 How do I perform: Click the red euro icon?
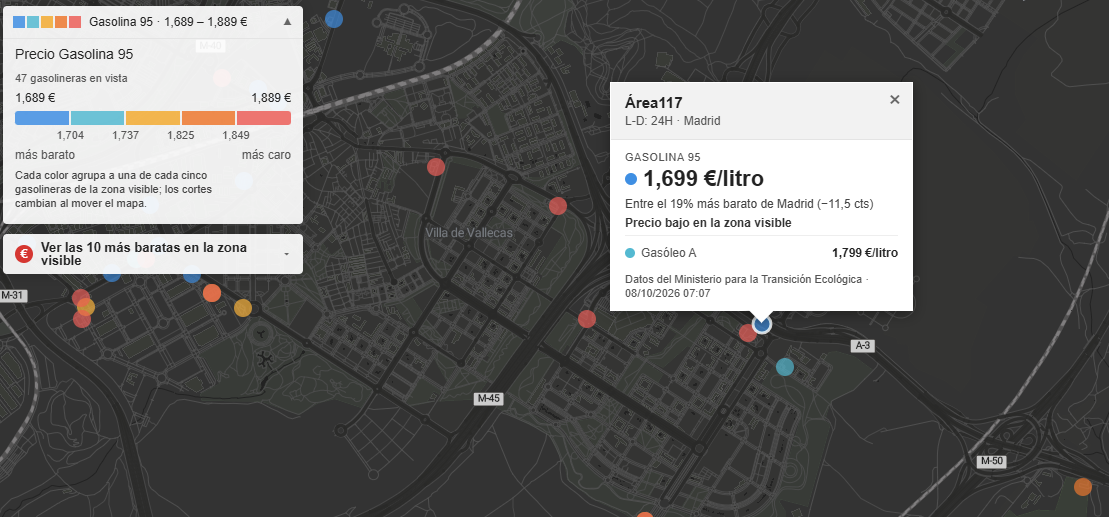point(24,254)
